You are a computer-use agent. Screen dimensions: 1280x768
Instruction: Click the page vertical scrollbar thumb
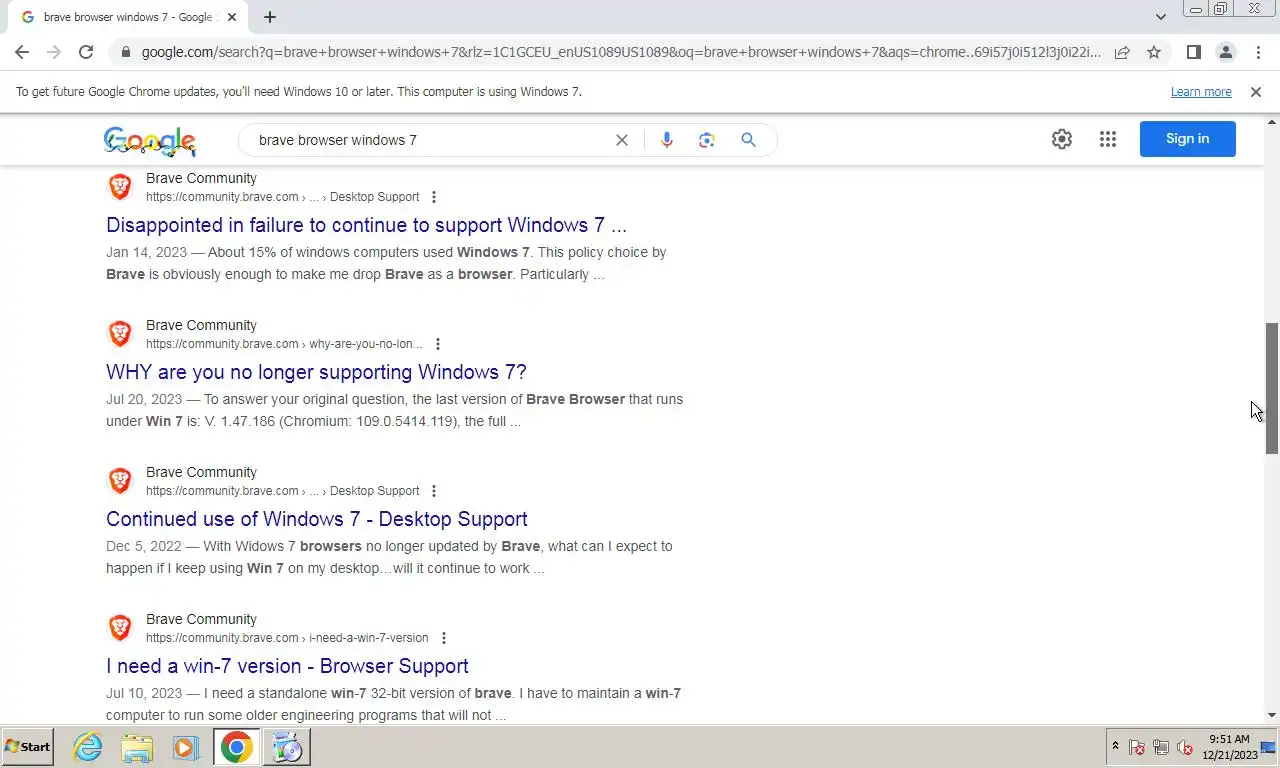click(1272, 388)
